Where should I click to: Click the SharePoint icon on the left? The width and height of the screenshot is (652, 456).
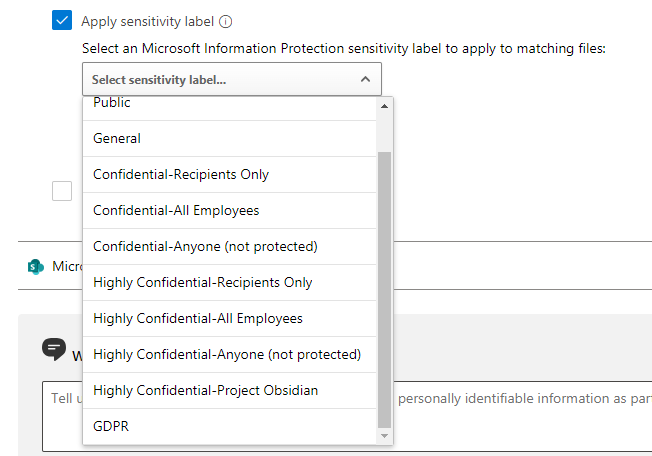pos(36,267)
